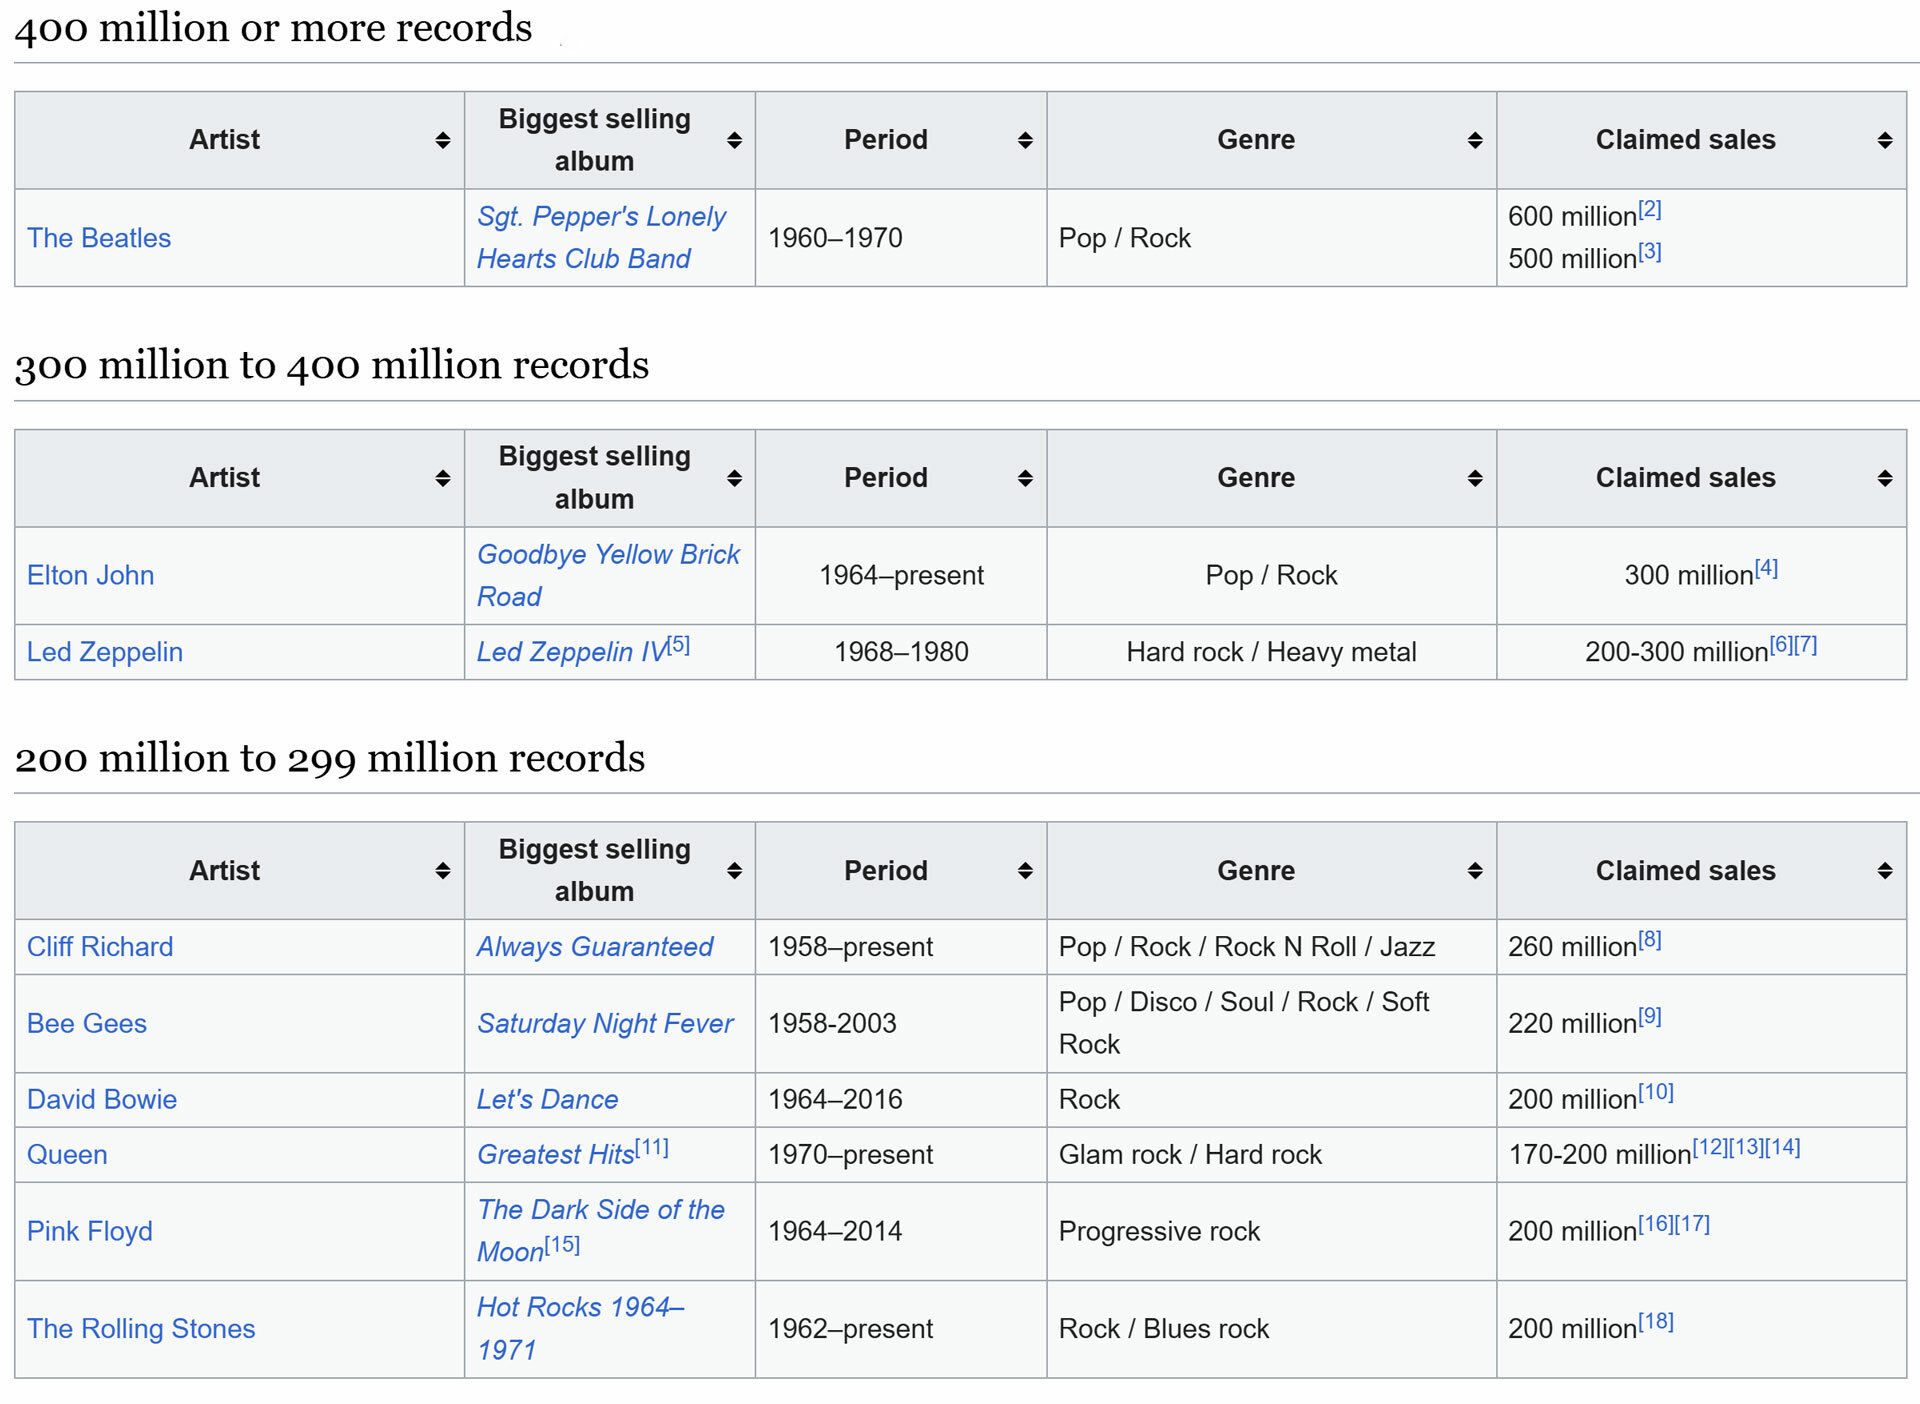Open Hot Rocks 1964–1971 album link
This screenshot has width=1920, height=1404.
point(580,1329)
